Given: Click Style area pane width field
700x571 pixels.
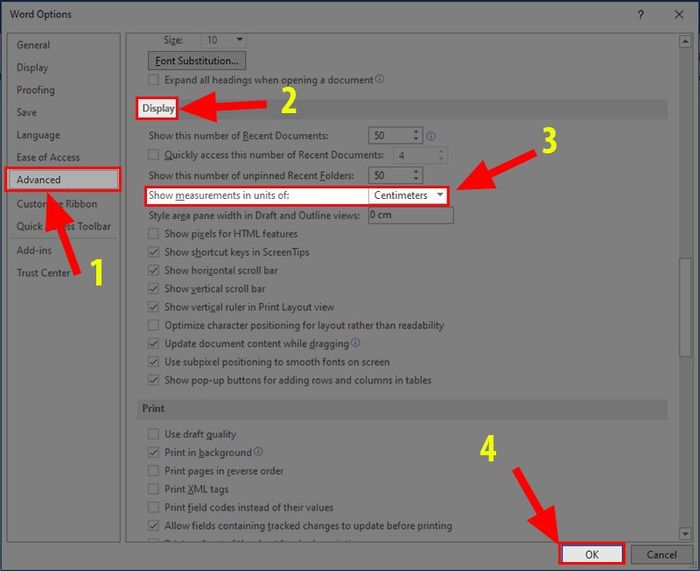Looking at the screenshot, I should [410, 215].
